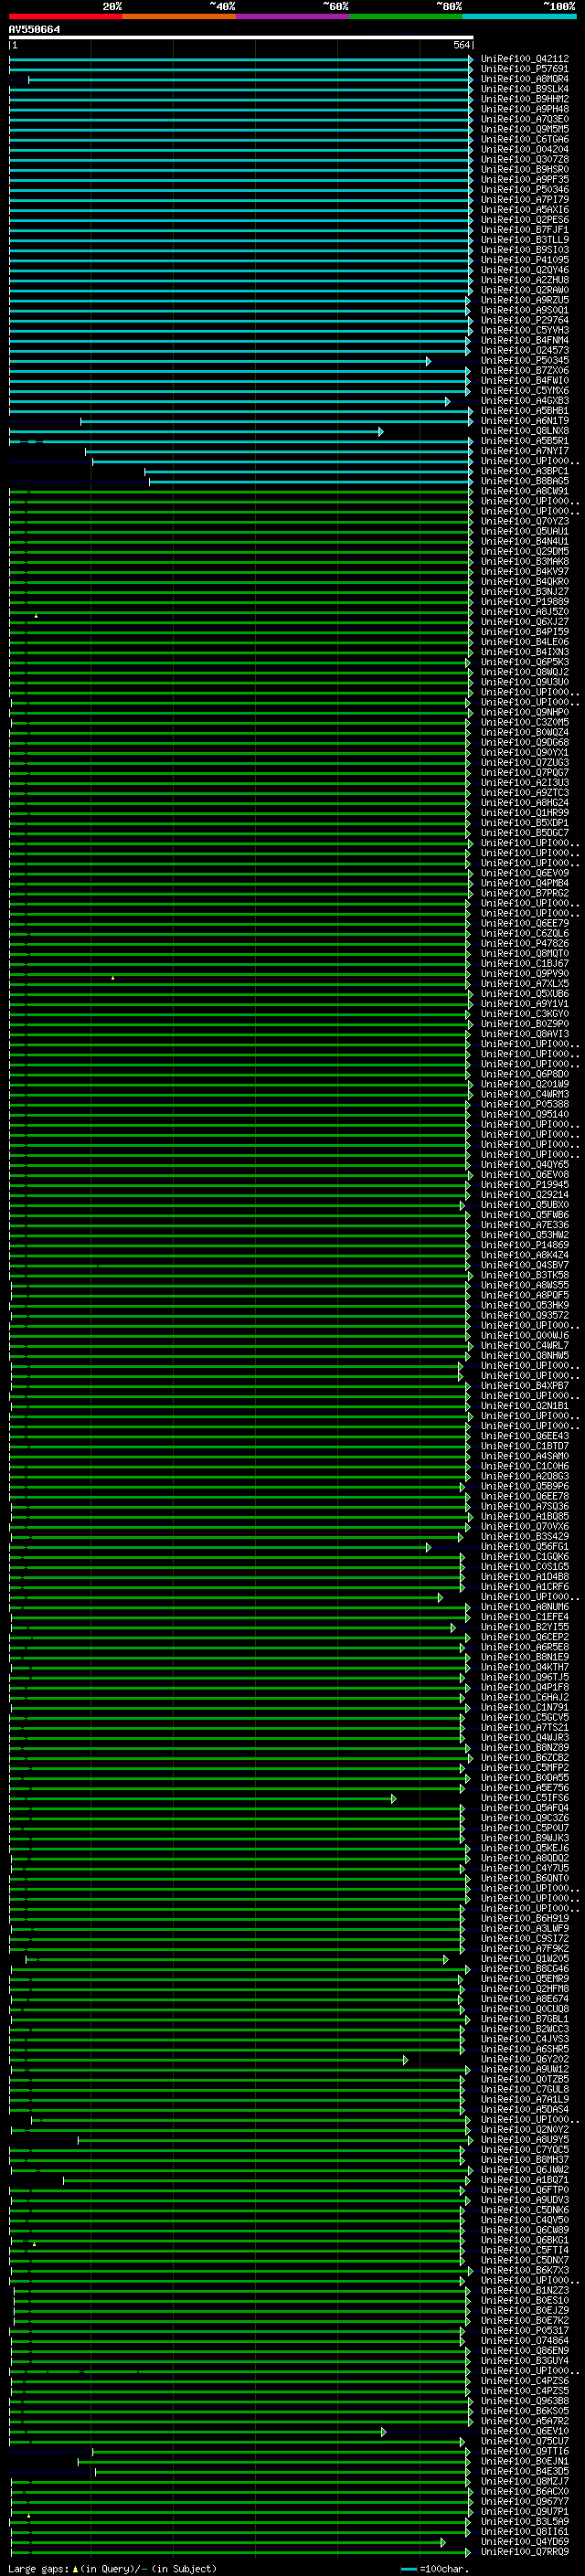Click the yellow large-gap triangle in bottom legend
Image resolution: width=585 pixels, height=2576 pixels.
[75, 2568]
